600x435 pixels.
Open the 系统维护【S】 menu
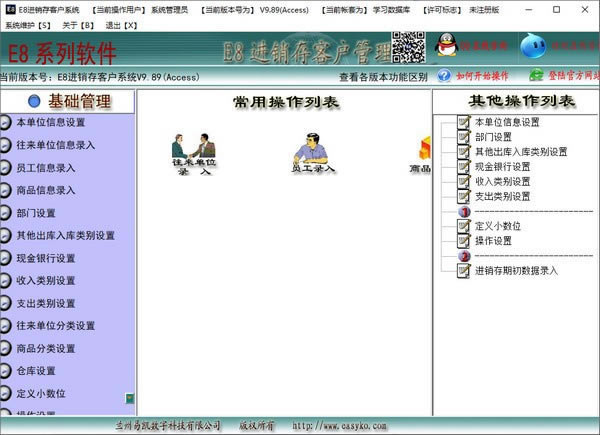28,26
